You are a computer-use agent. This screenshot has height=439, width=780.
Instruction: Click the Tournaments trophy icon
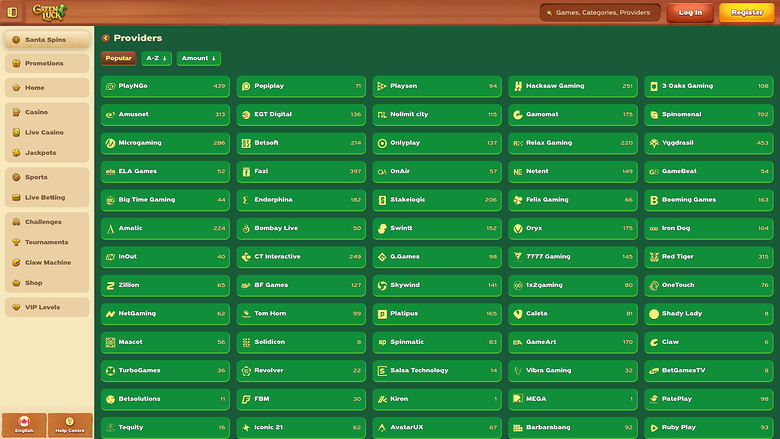click(16, 242)
